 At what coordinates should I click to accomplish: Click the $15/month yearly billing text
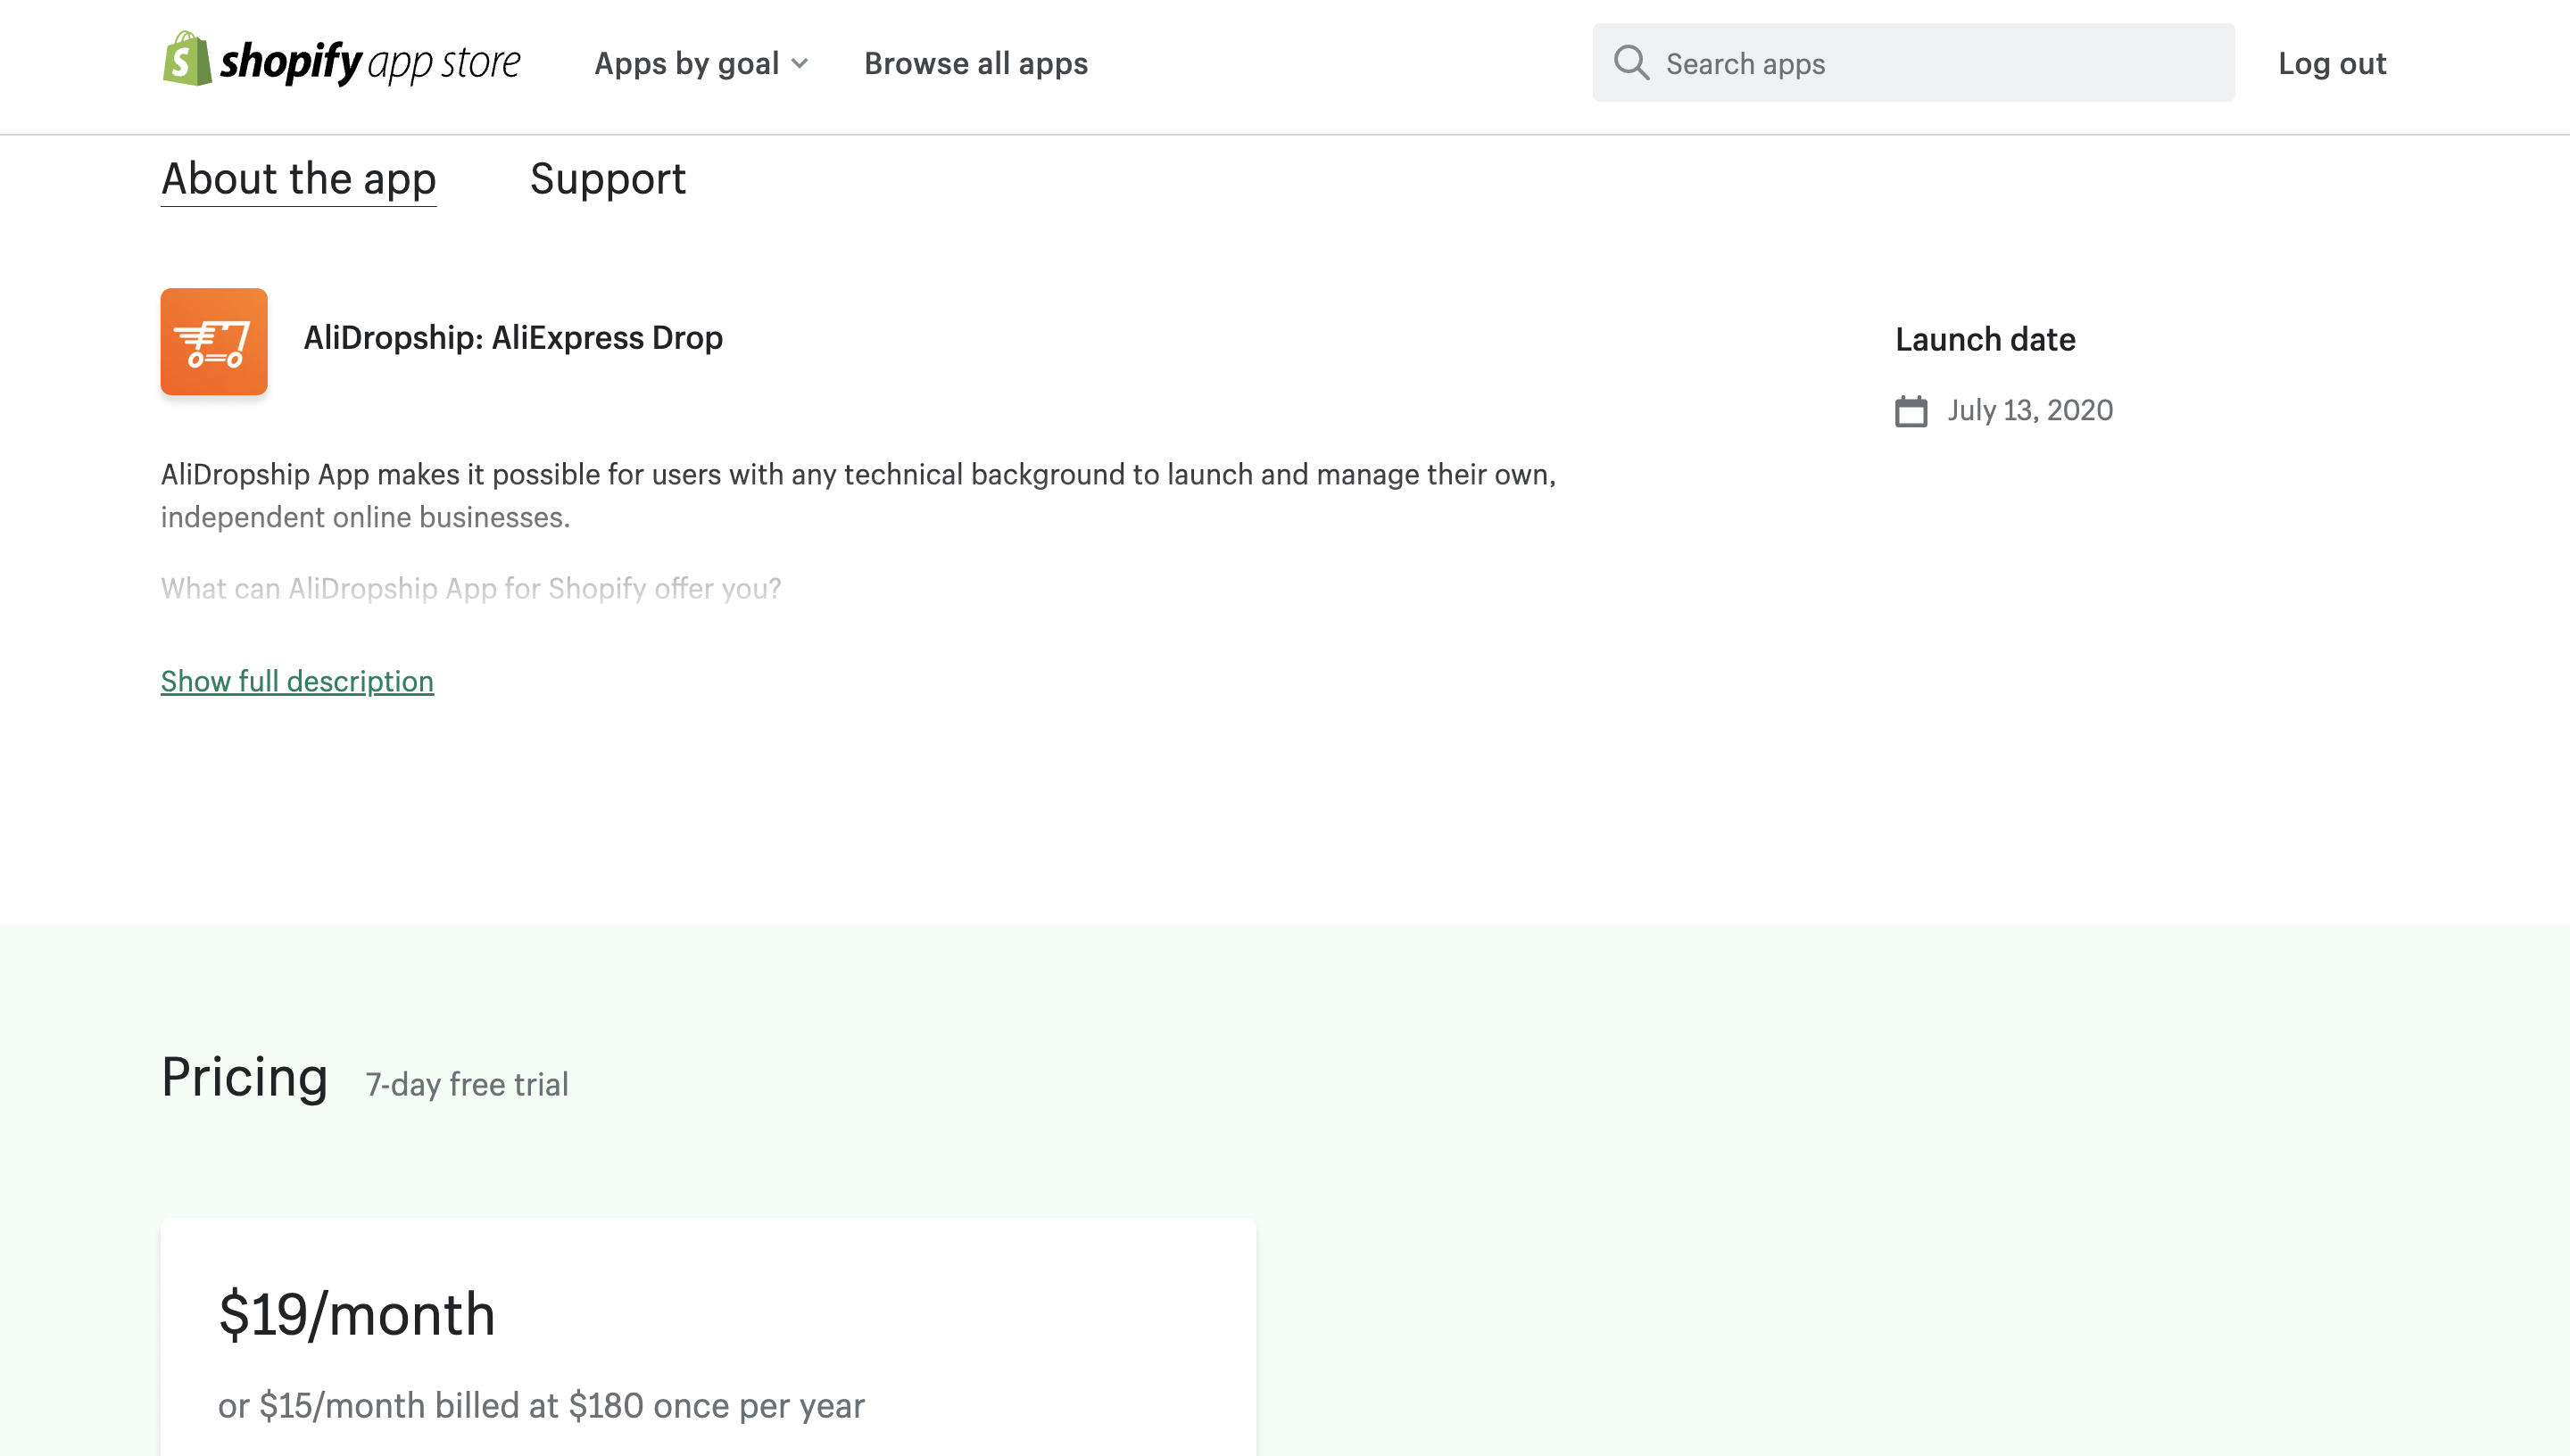click(541, 1405)
